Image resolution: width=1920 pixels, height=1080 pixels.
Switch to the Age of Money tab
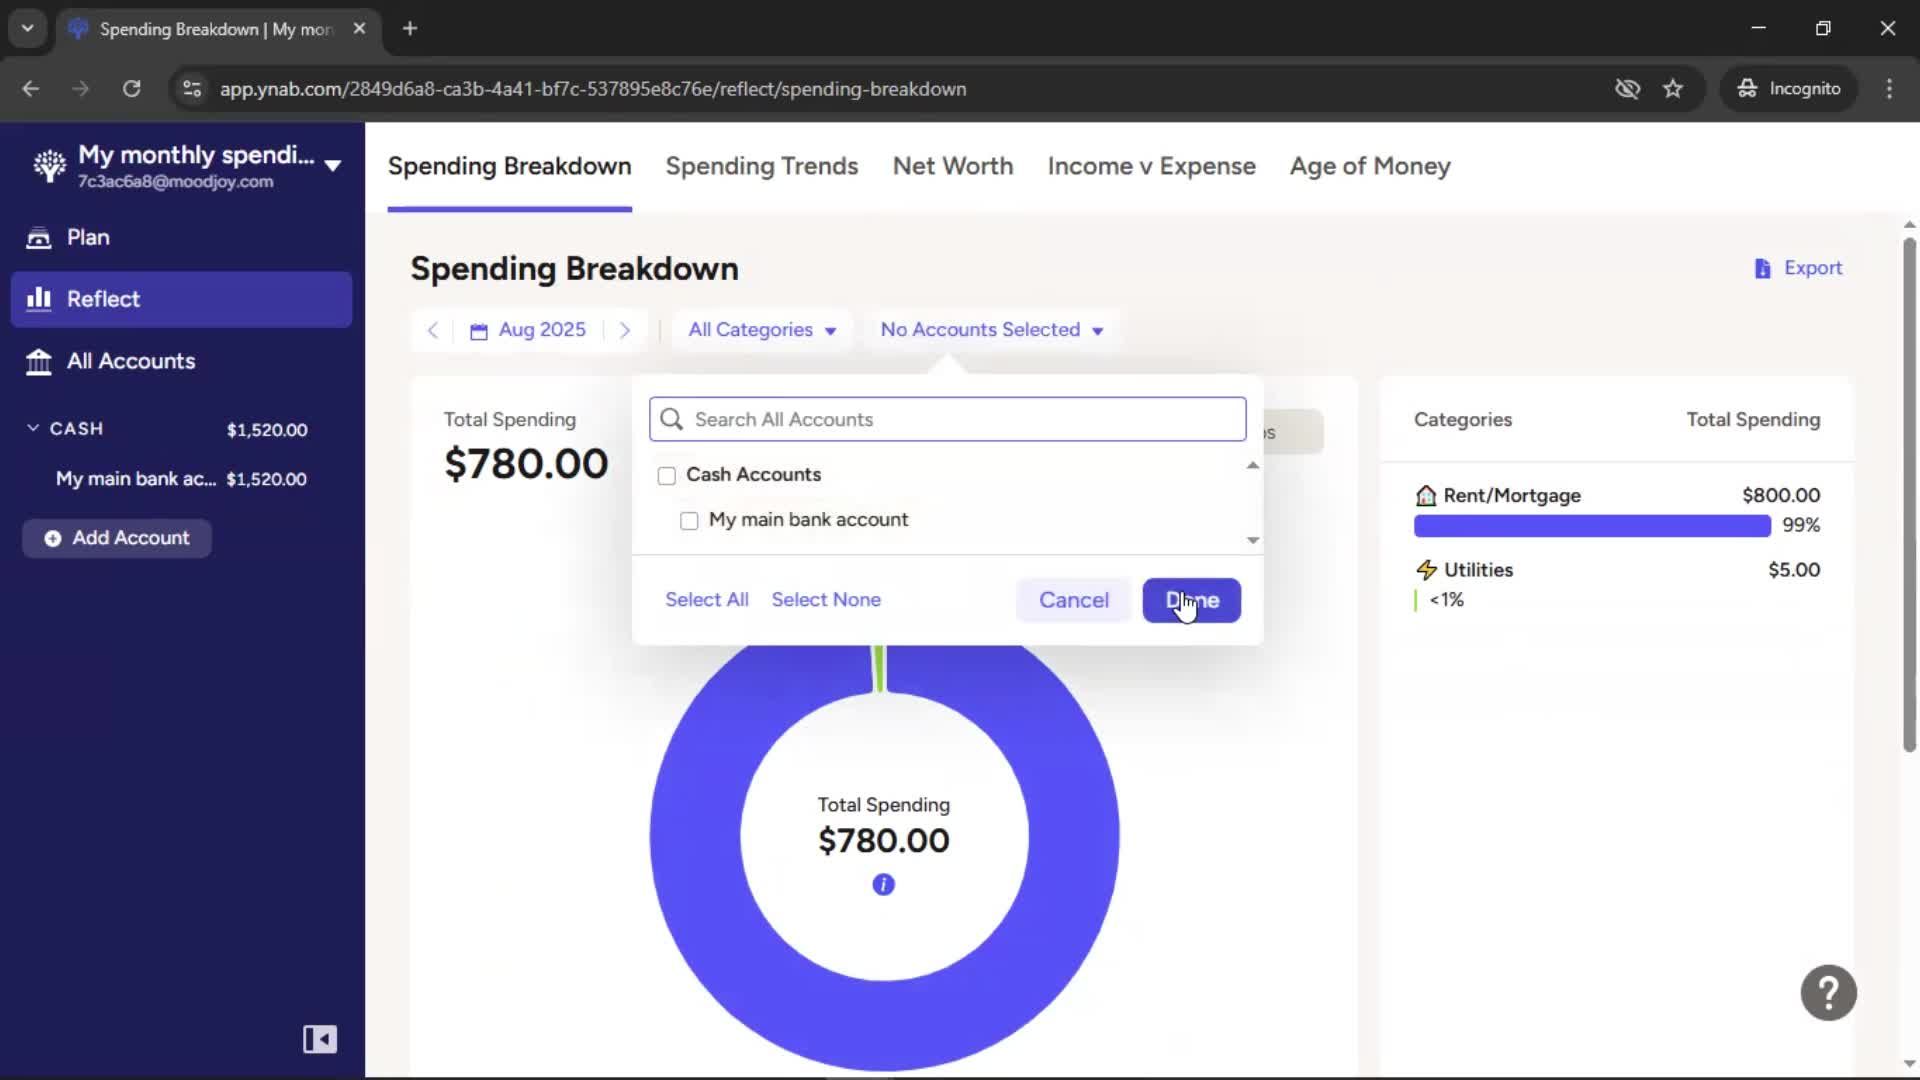(1370, 166)
